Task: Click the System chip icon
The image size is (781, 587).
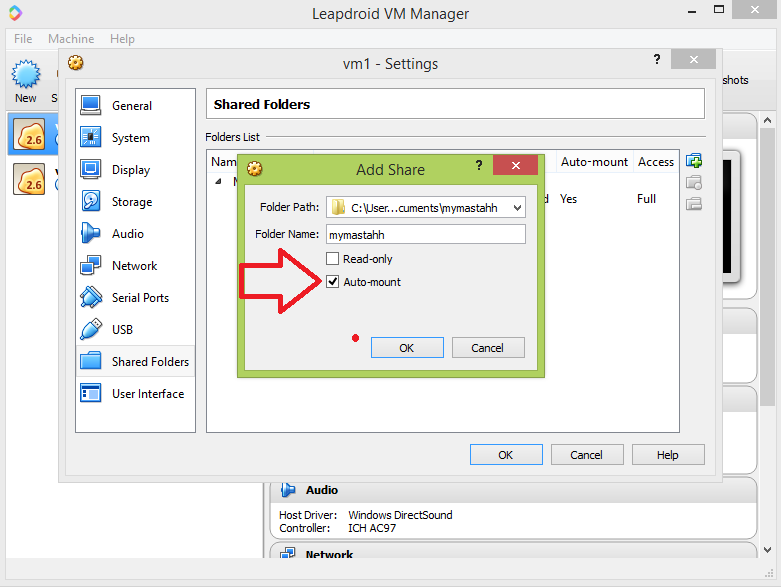Action: 91,137
